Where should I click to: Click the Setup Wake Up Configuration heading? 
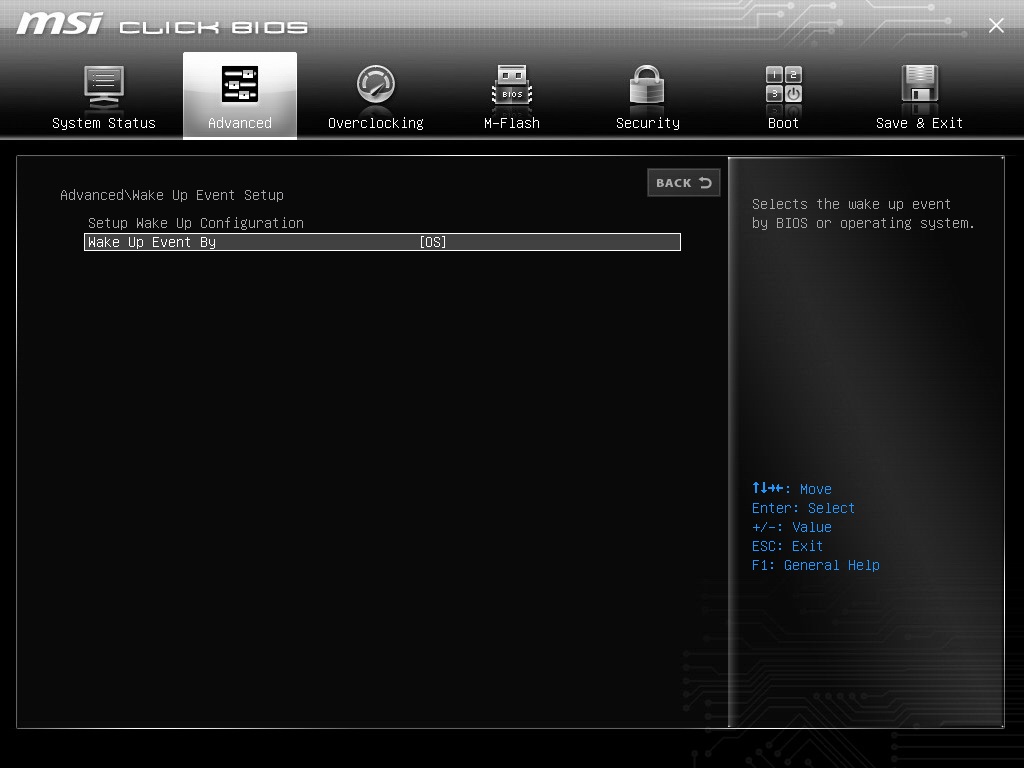(x=196, y=223)
